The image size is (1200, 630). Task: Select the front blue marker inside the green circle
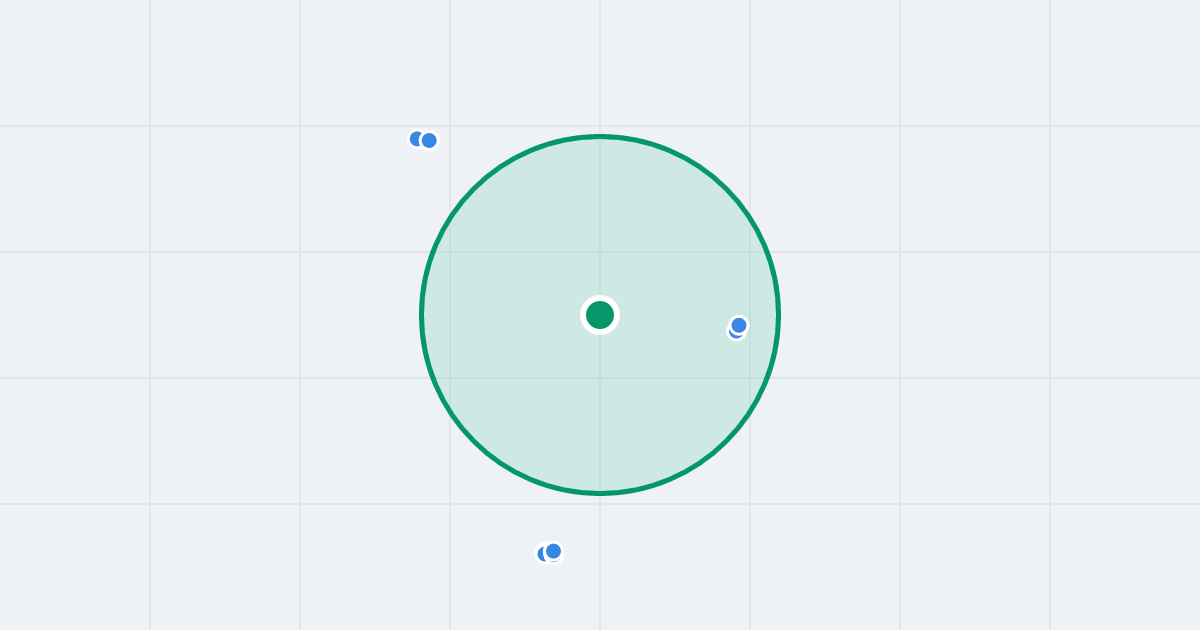point(739,325)
